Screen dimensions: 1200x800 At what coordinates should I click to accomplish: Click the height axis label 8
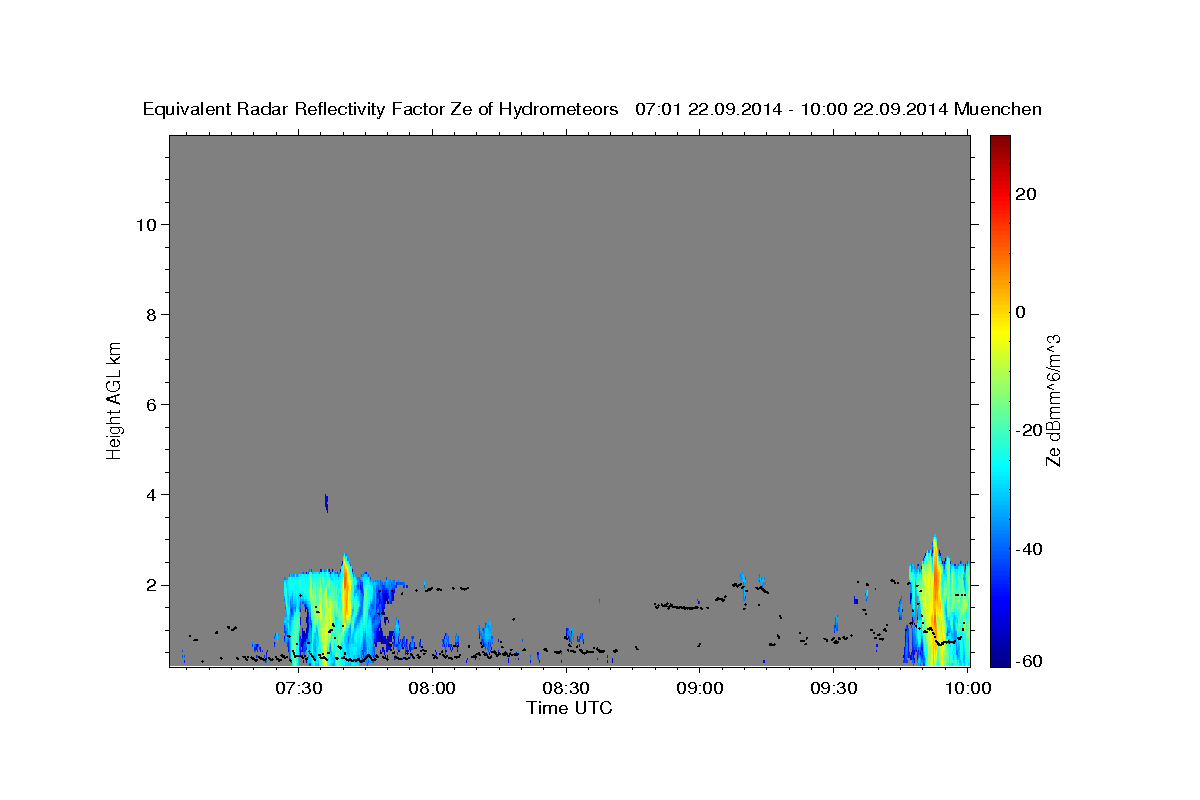(x=151, y=314)
